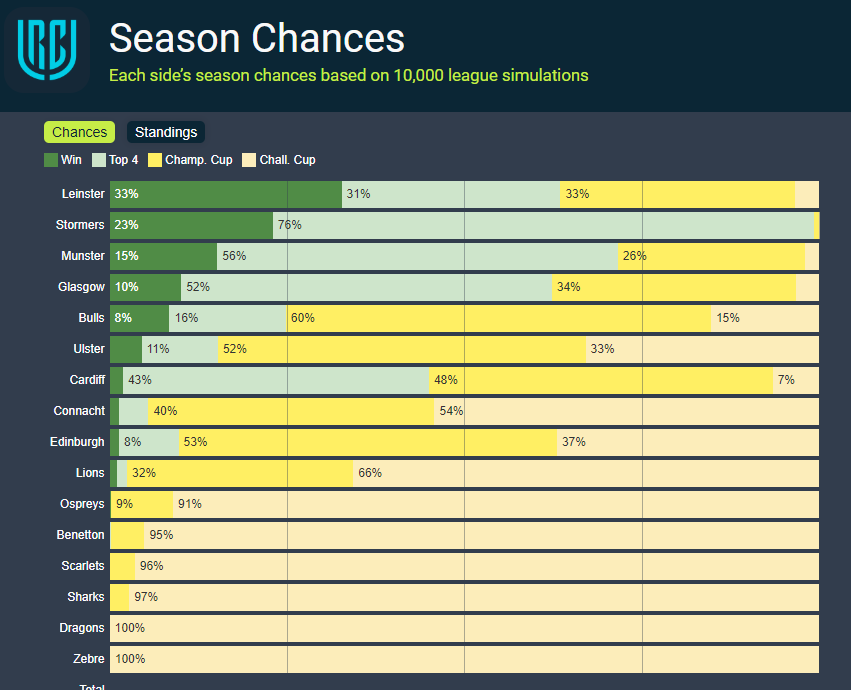The width and height of the screenshot is (851, 690).
Task: Click Ulster's 33% Chall. Cup segment
Action: click(701, 349)
